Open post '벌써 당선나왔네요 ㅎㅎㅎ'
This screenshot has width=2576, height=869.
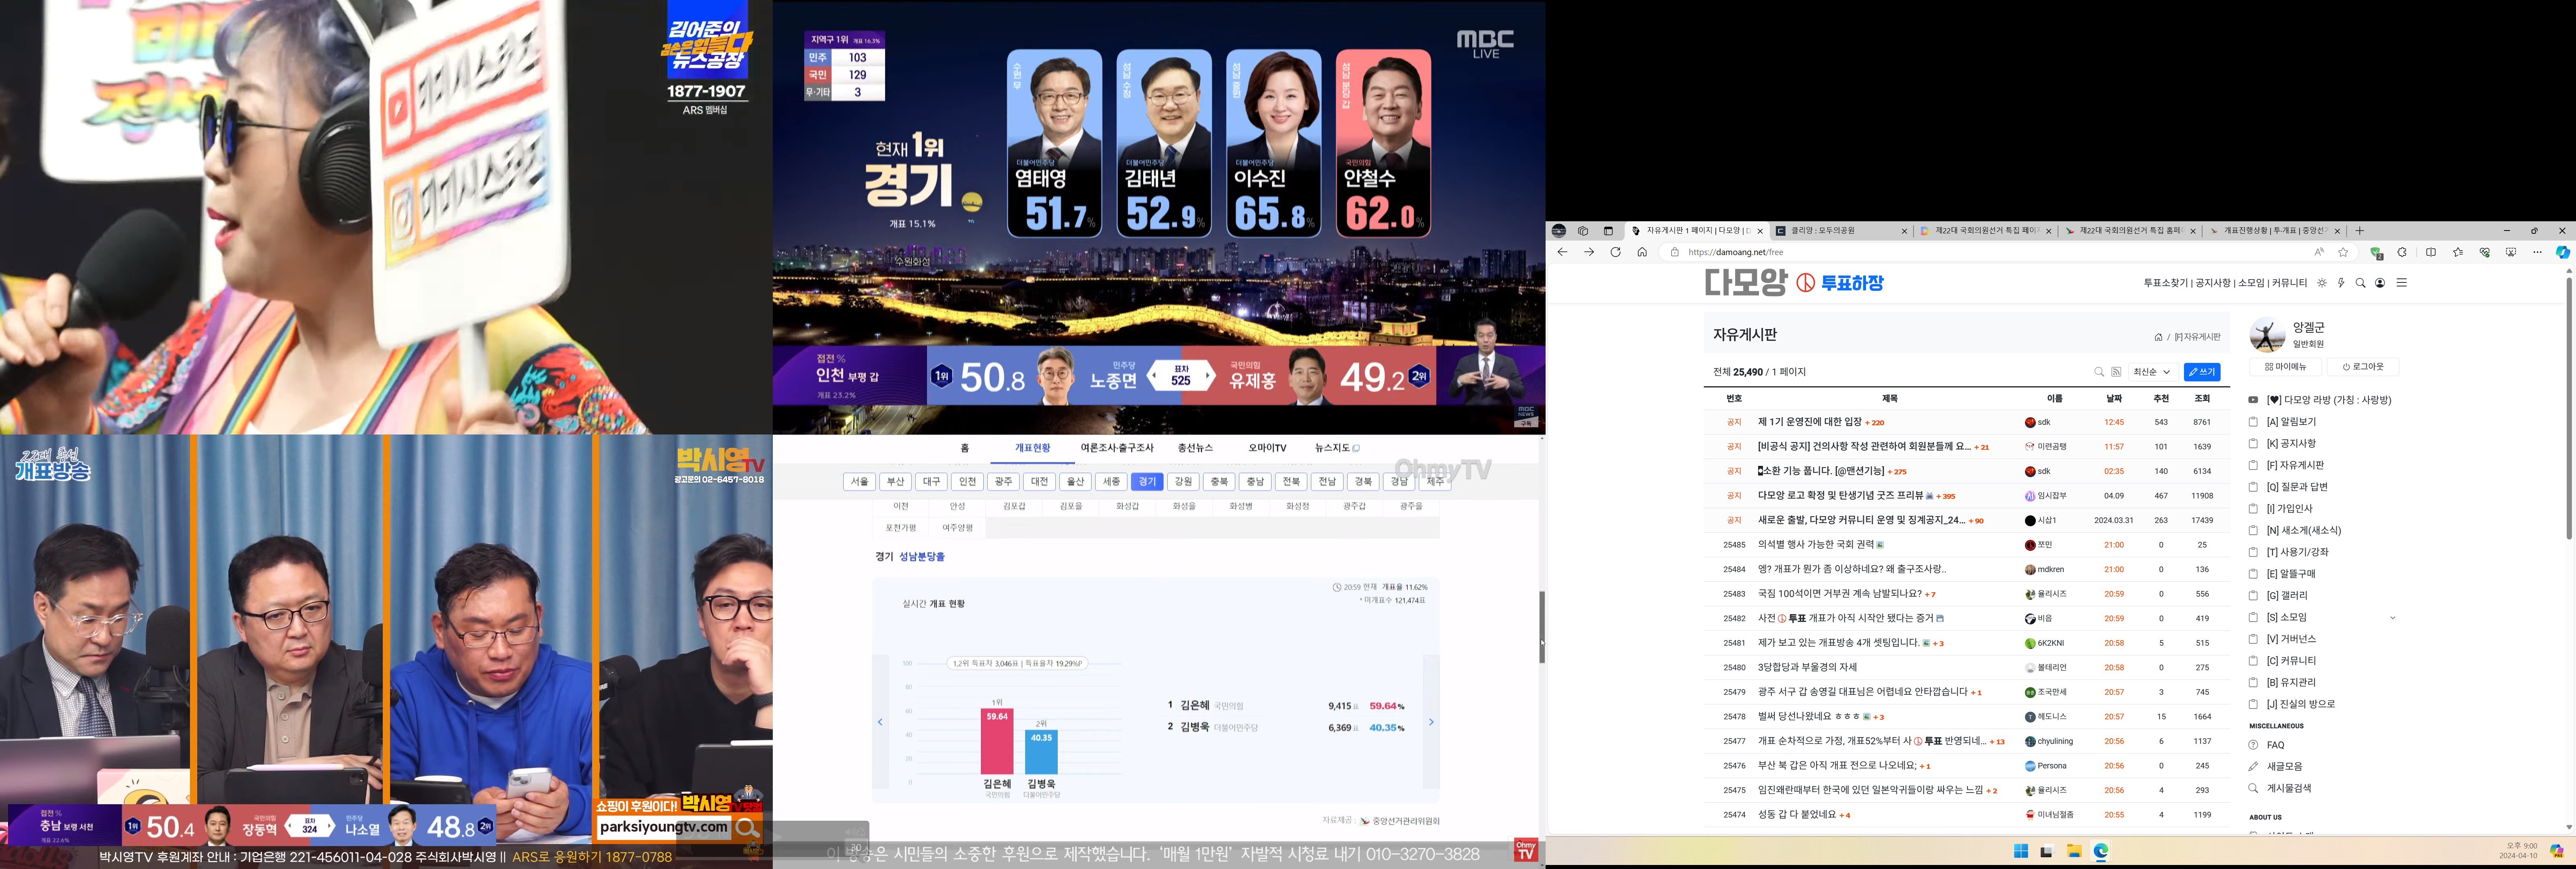[1808, 716]
